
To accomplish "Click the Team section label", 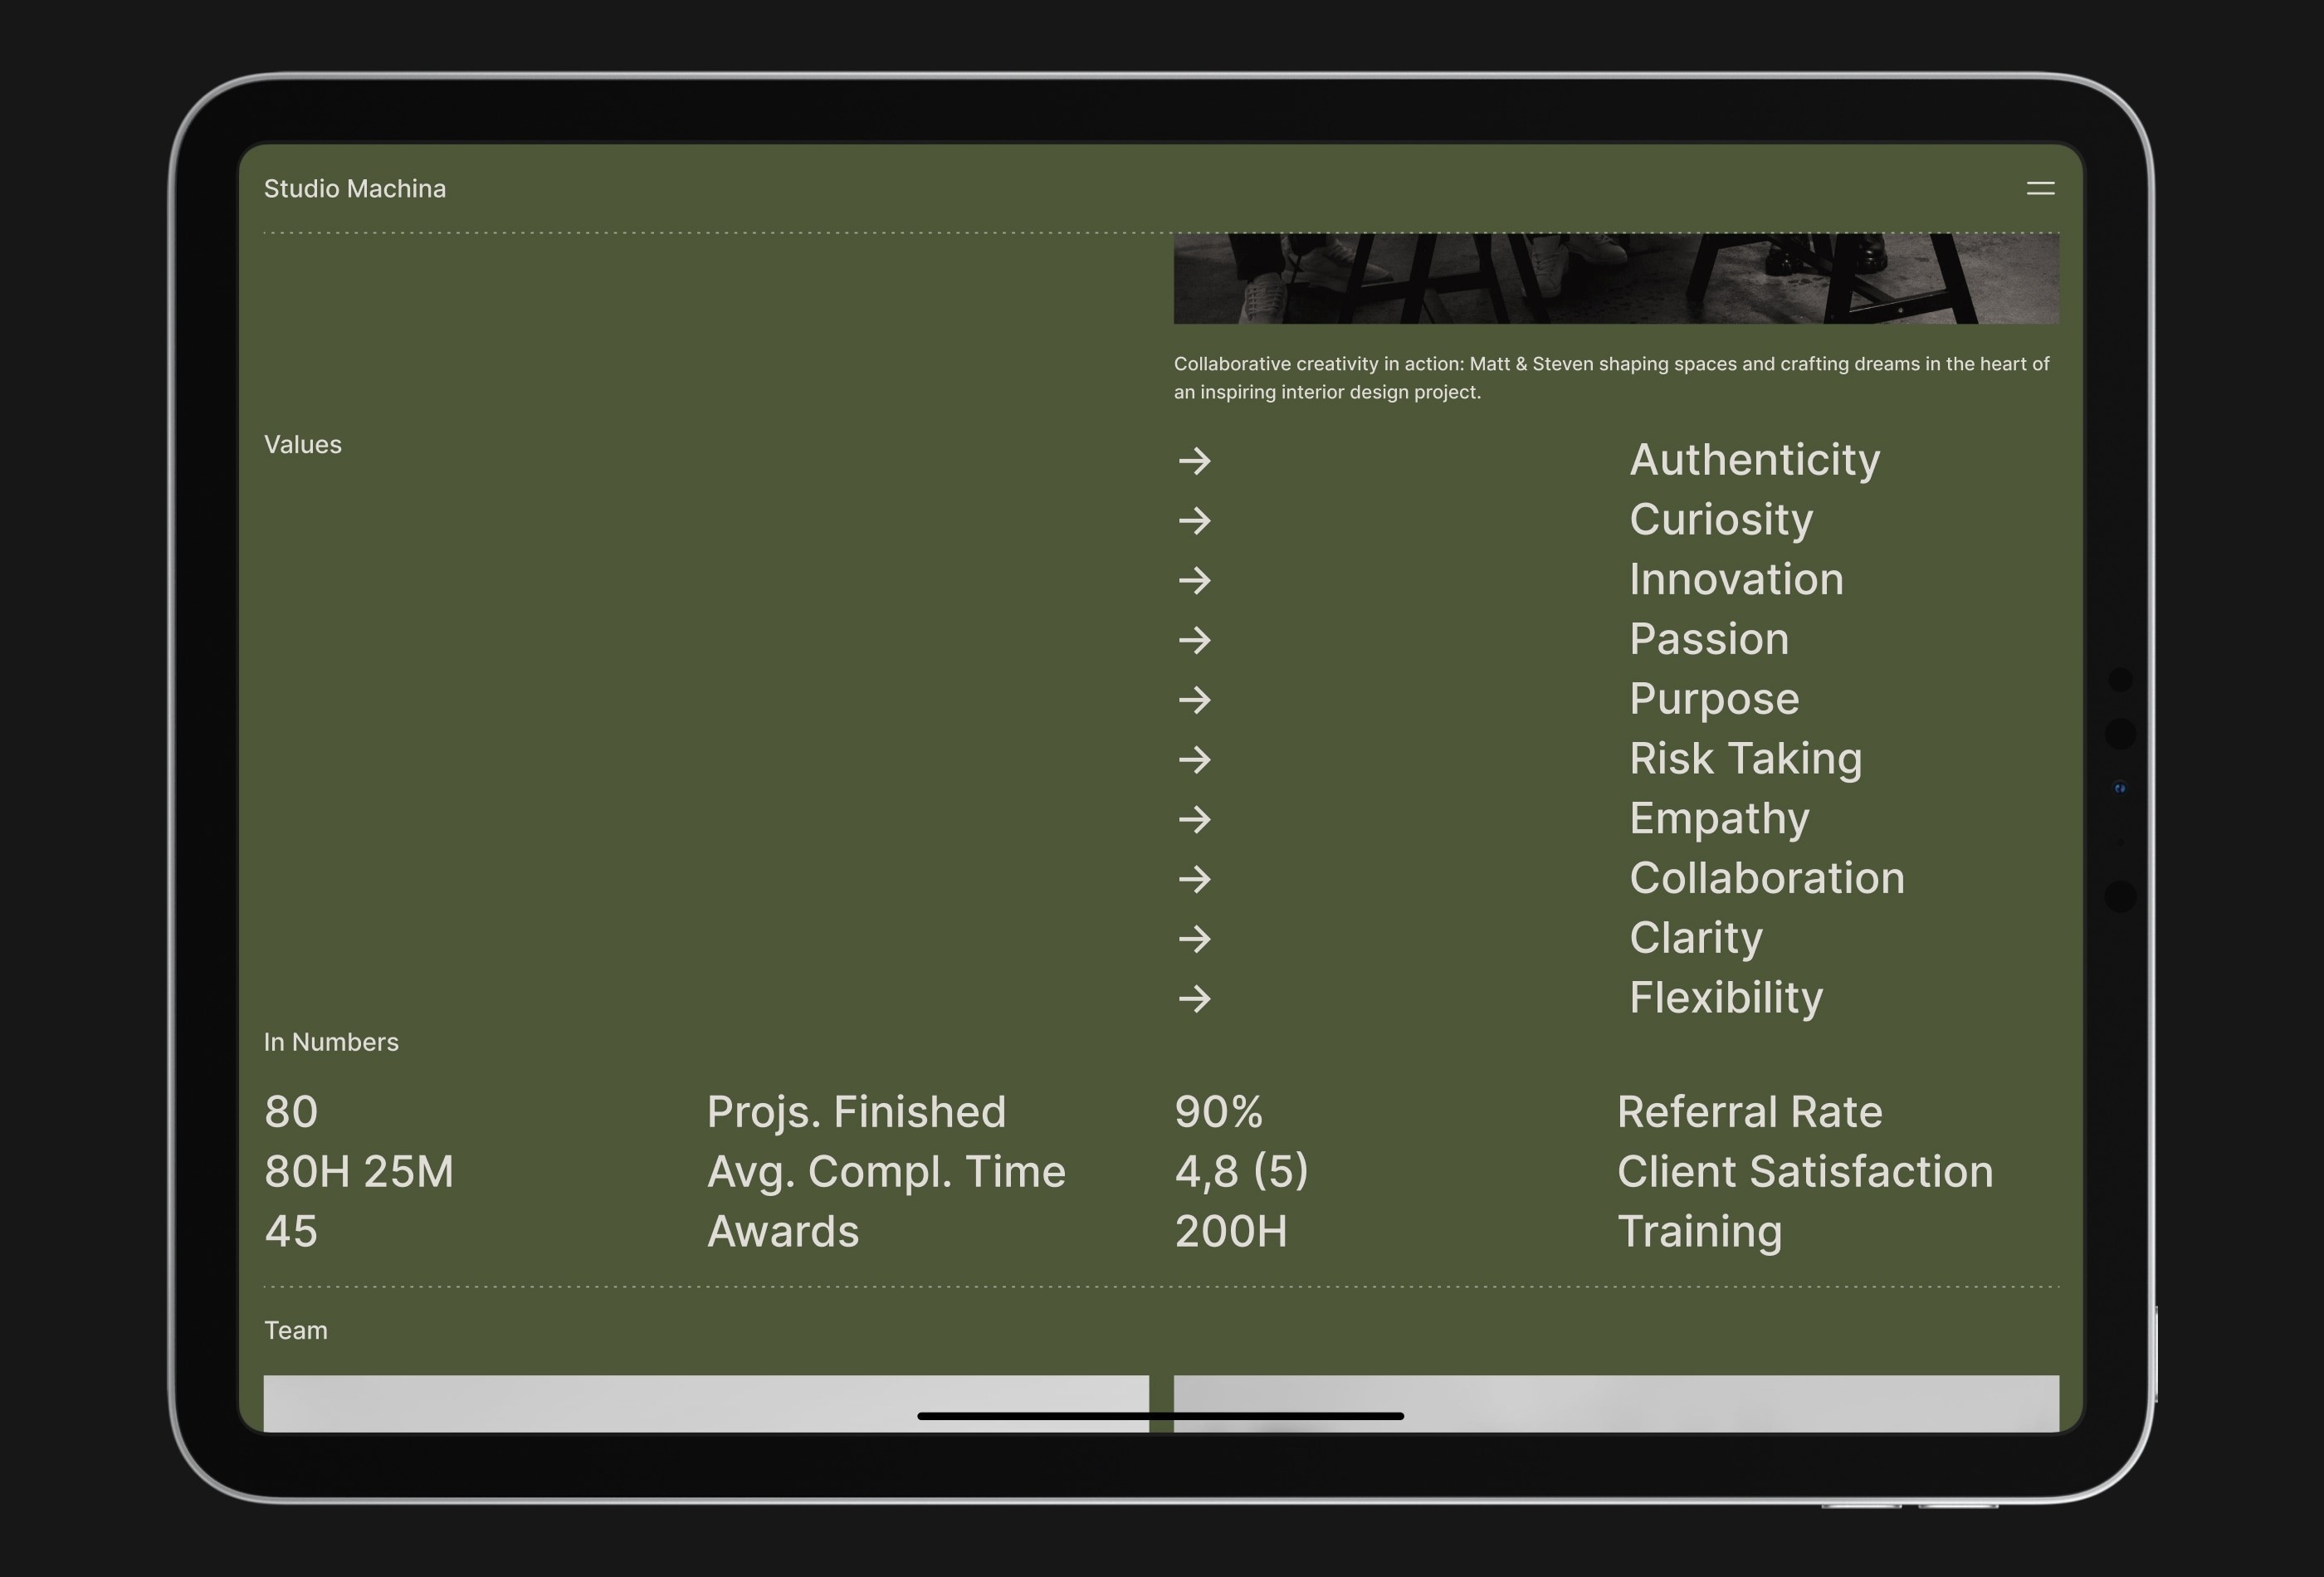I will [x=295, y=1329].
